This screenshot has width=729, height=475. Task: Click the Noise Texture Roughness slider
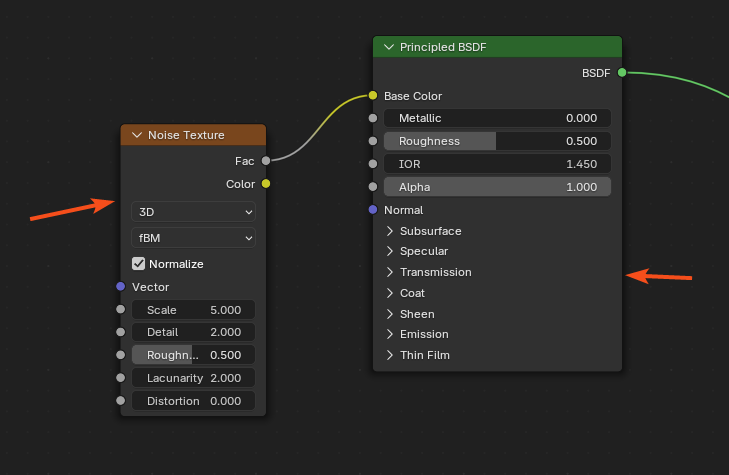[x=193, y=355]
